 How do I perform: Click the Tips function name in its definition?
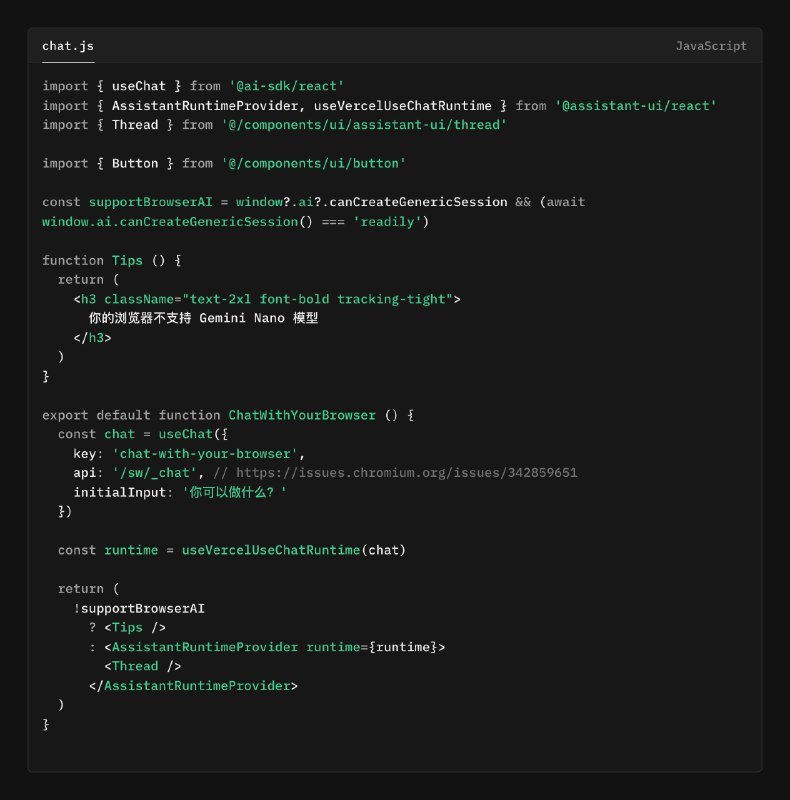pos(127,260)
